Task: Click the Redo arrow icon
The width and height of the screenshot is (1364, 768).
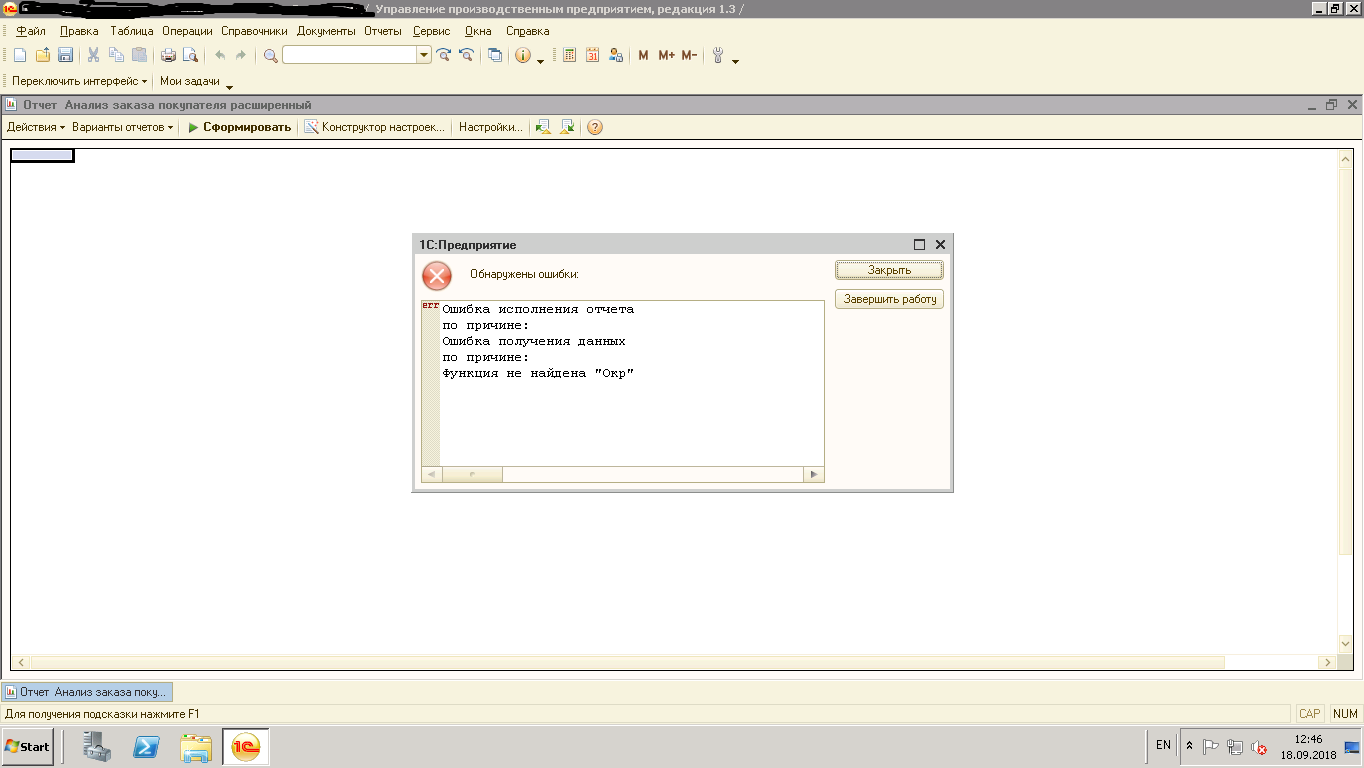Action: pos(241,56)
